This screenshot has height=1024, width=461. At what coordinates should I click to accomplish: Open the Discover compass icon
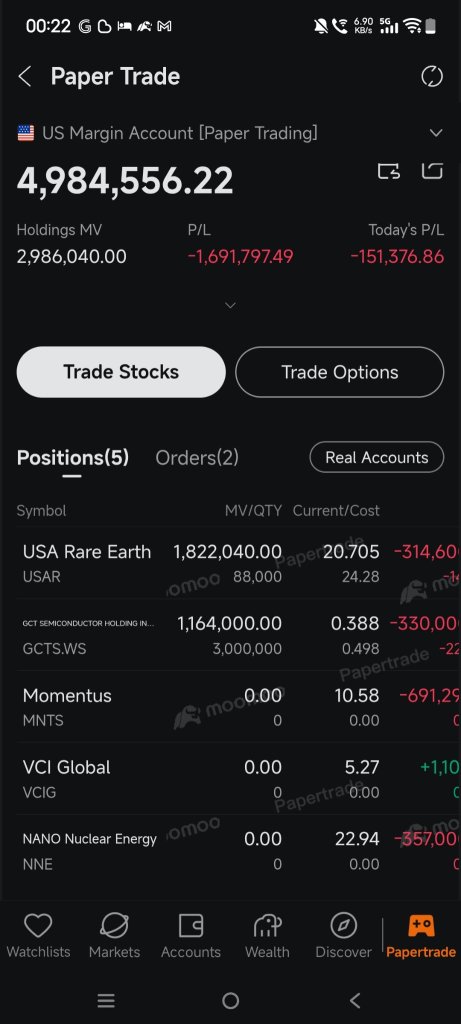tap(343, 925)
